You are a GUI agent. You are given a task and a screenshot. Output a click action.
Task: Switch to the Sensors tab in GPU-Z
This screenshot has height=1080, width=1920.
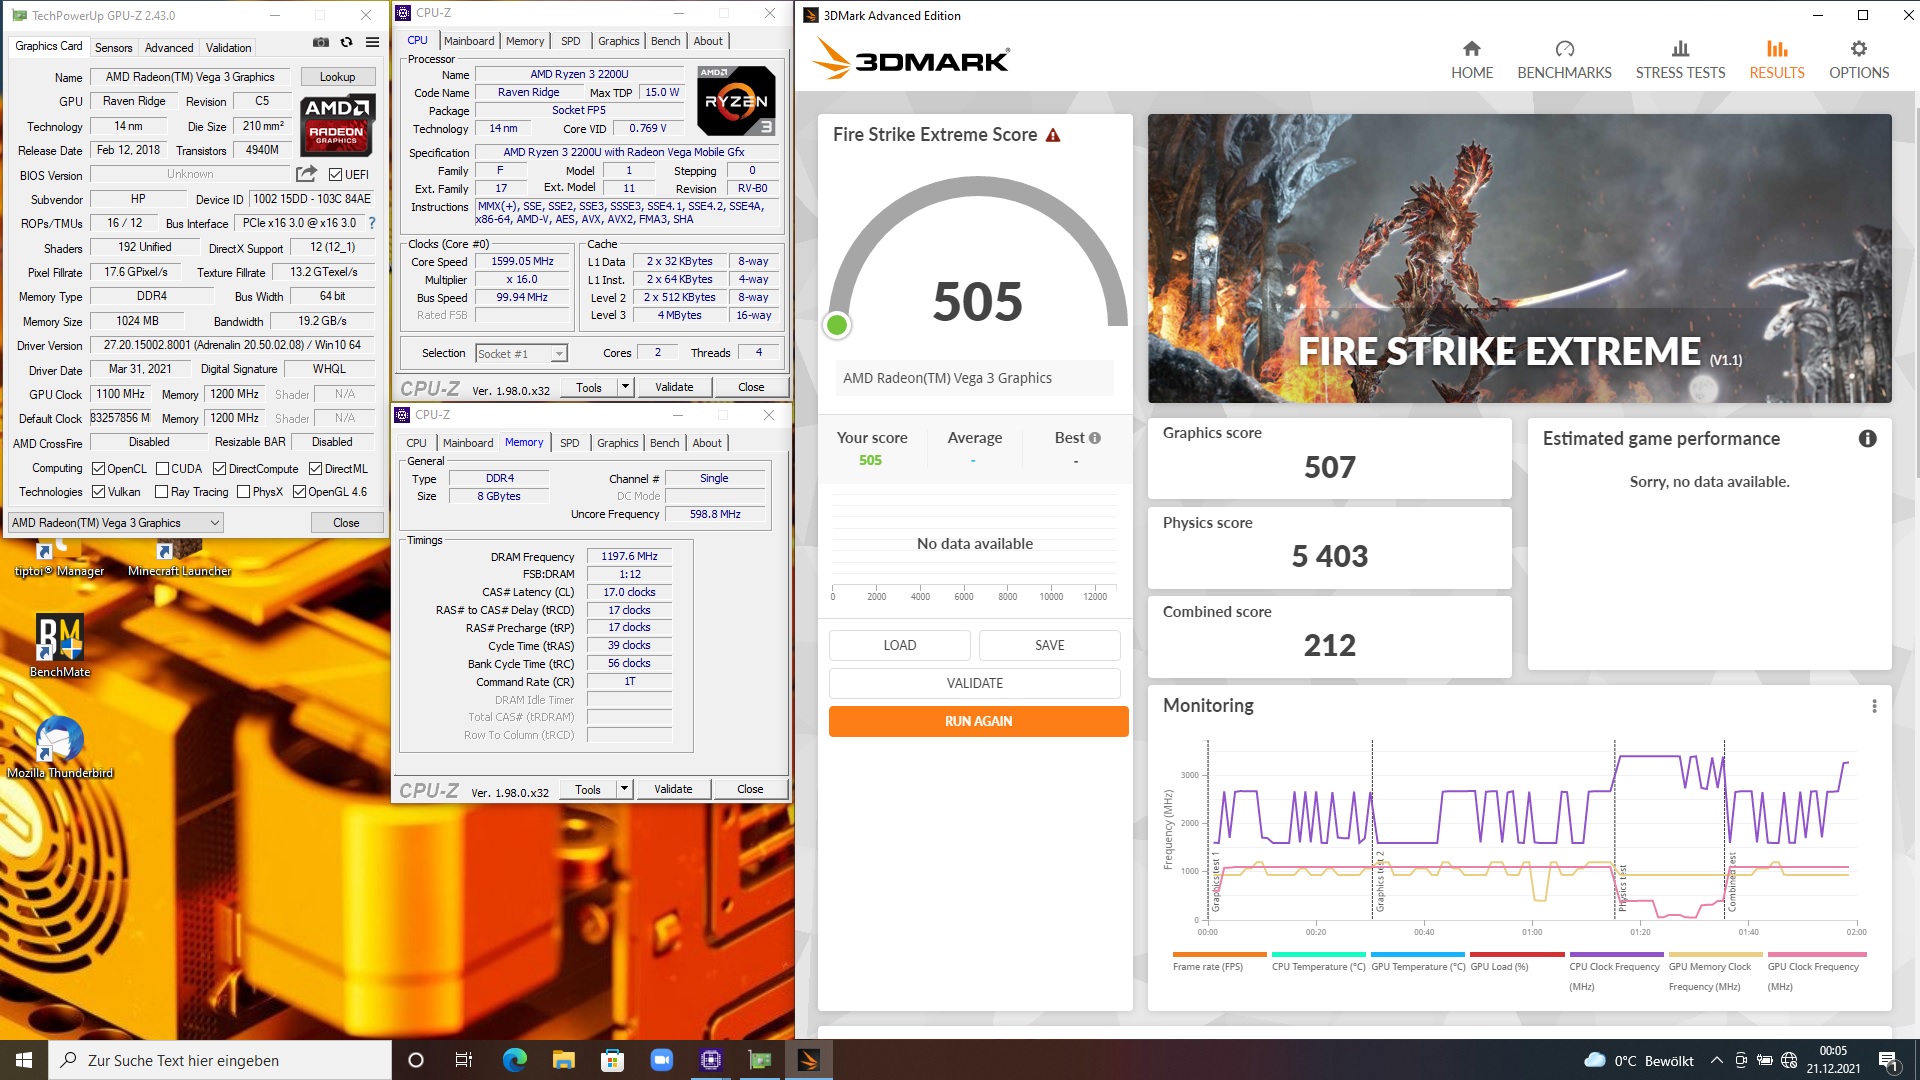tap(113, 48)
